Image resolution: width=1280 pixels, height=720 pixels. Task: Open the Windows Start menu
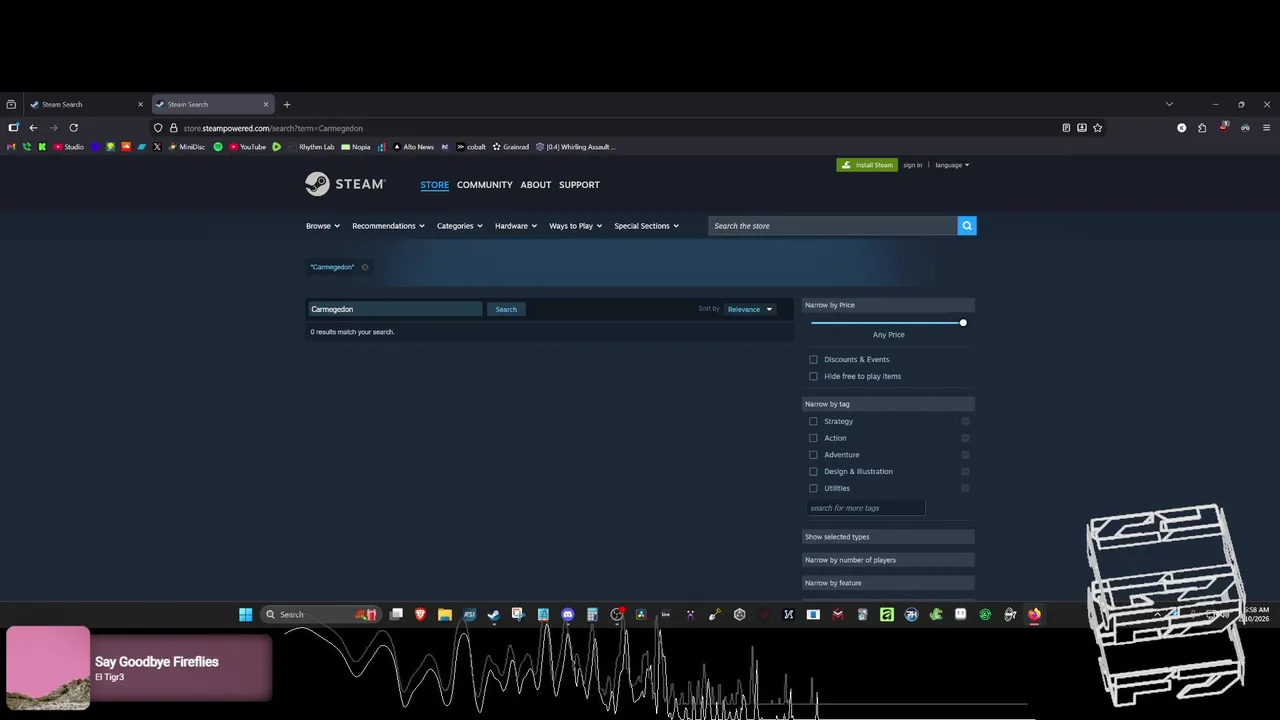pos(245,614)
